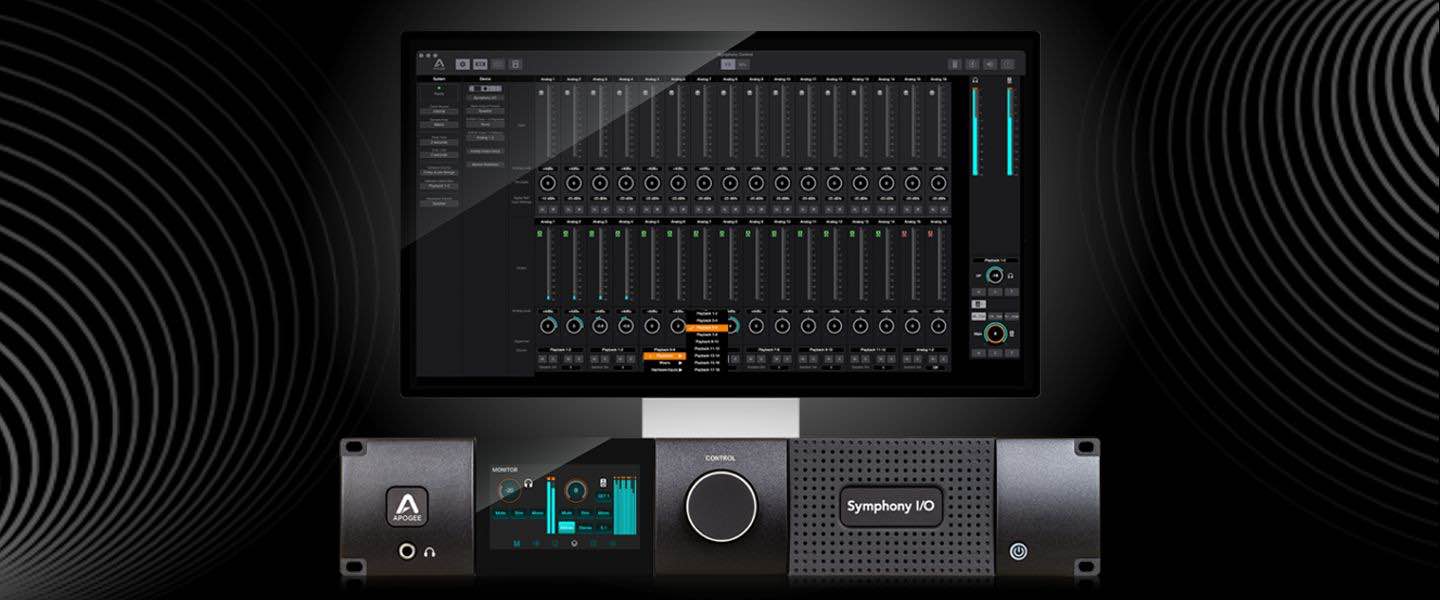Screen dimensions: 1440x600
Task: Open the Analog 1-2 routing dropdown under Analog 15
Action: (925, 350)
